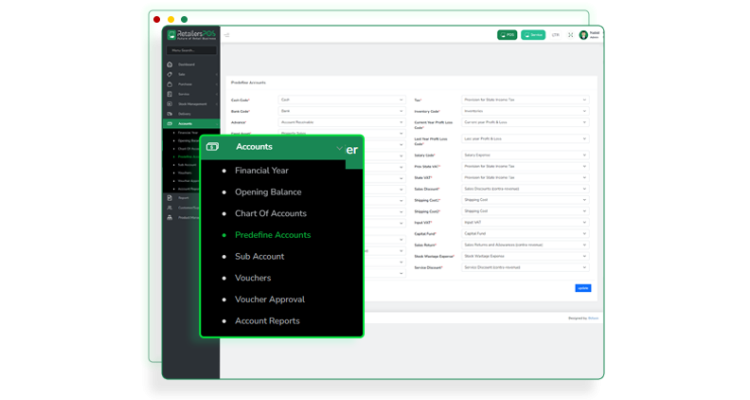Screen dimensions: 750x400
Task: Expand the Salary Code dropdown
Action: [525, 155]
